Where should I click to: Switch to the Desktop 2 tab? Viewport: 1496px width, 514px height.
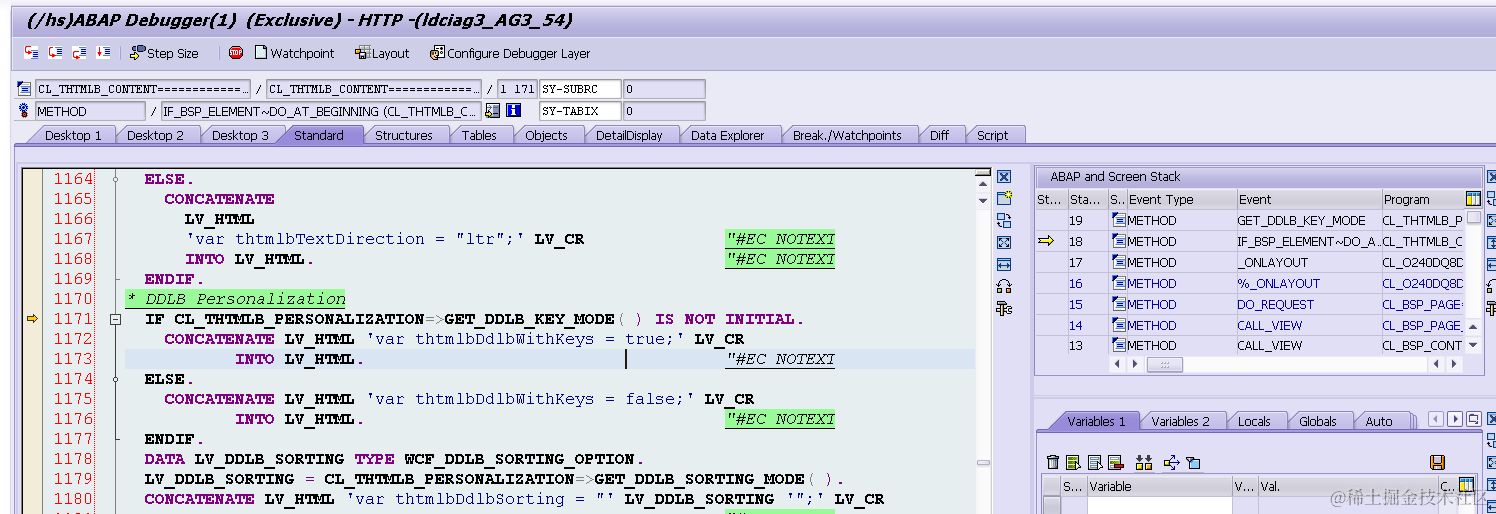click(x=156, y=135)
